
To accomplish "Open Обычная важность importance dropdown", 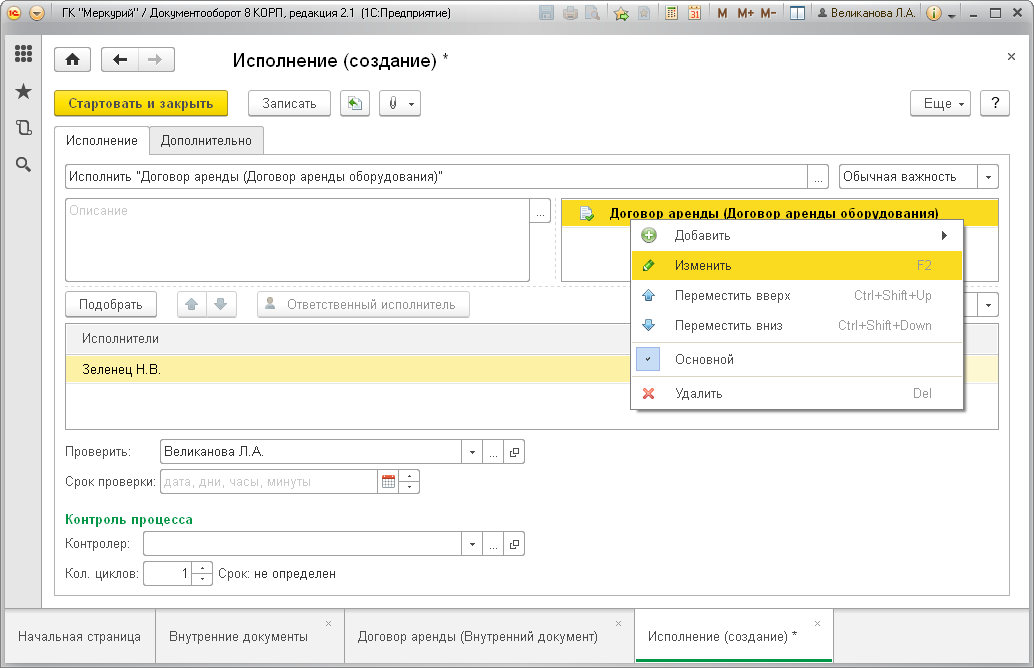I will pyautogui.click(x=988, y=177).
